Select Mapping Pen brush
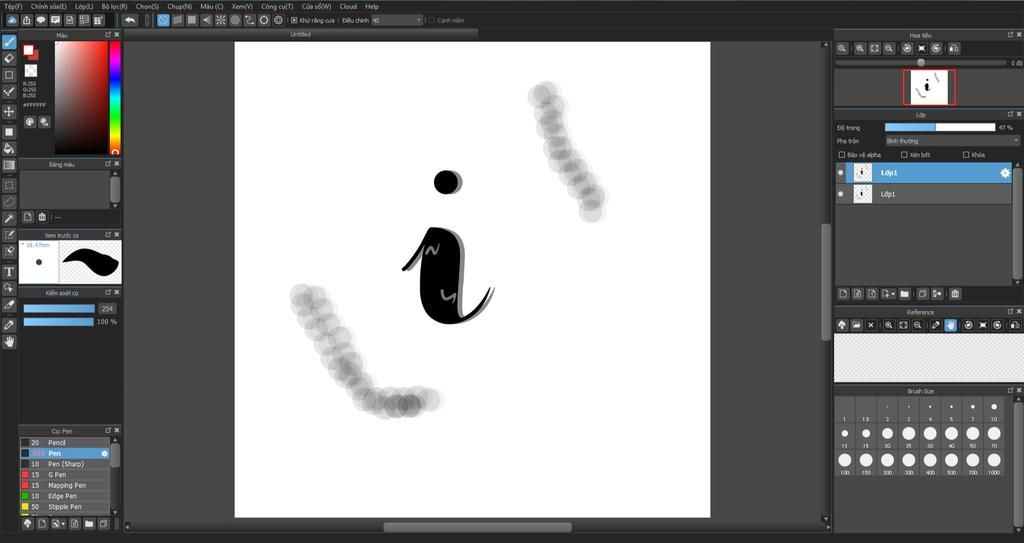1024x543 pixels. pos(65,485)
